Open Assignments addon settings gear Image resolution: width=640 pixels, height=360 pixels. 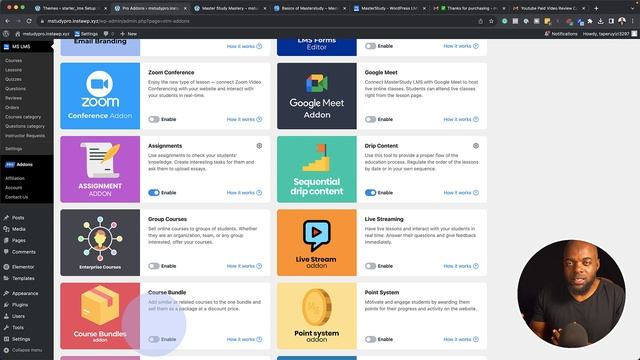pos(259,146)
